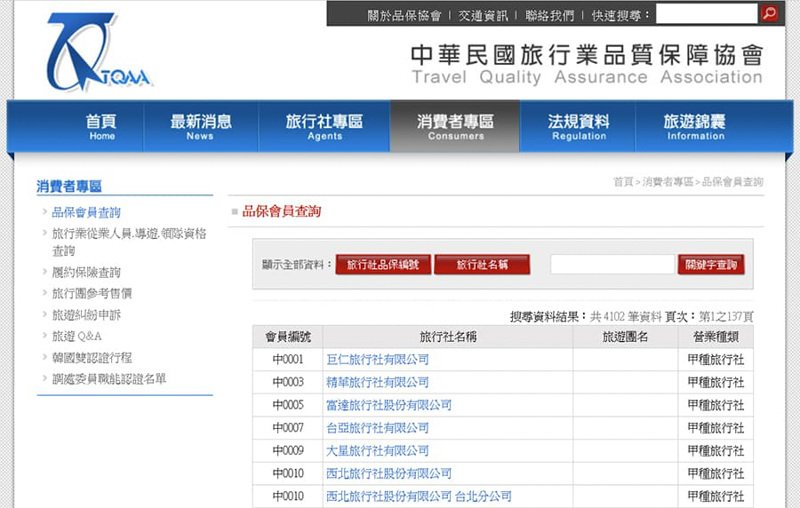Open 旅行社專區 Agents nav tab
The width and height of the screenshot is (800, 508).
point(324,126)
